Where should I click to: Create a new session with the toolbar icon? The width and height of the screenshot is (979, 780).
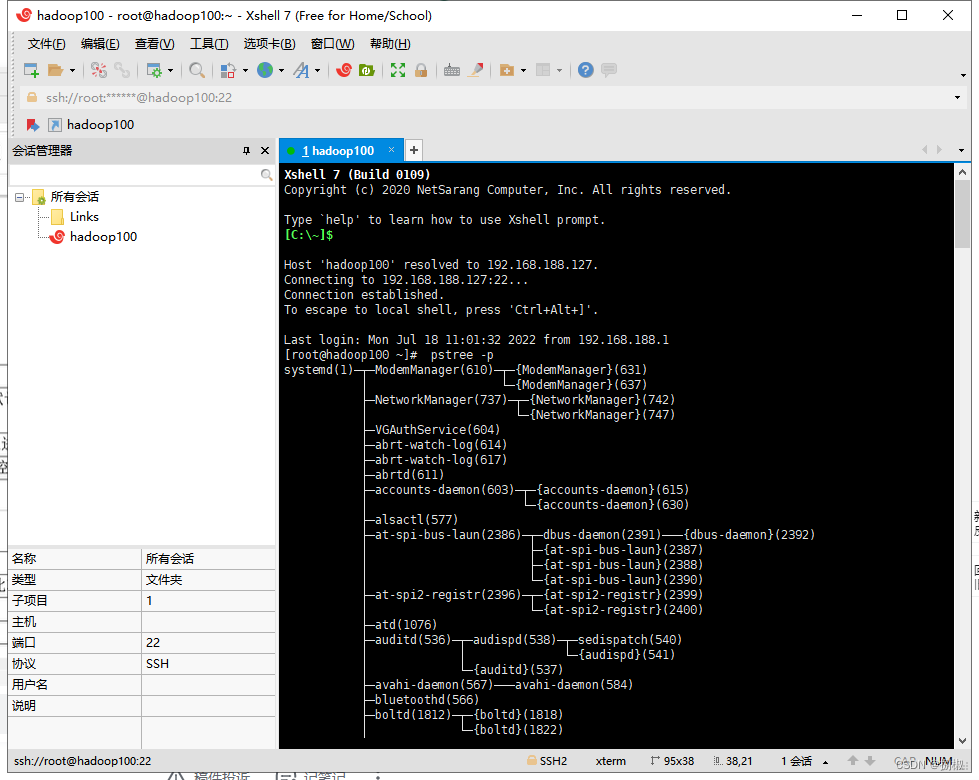31,70
